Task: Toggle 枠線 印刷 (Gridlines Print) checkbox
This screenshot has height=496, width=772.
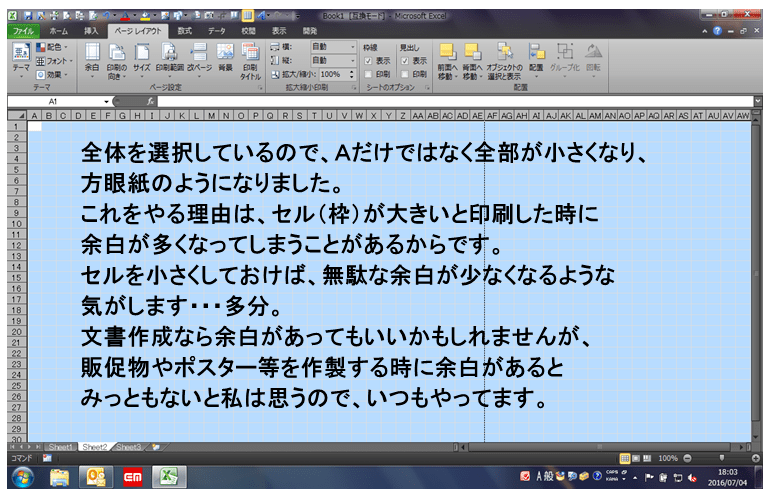Action: [x=368, y=74]
